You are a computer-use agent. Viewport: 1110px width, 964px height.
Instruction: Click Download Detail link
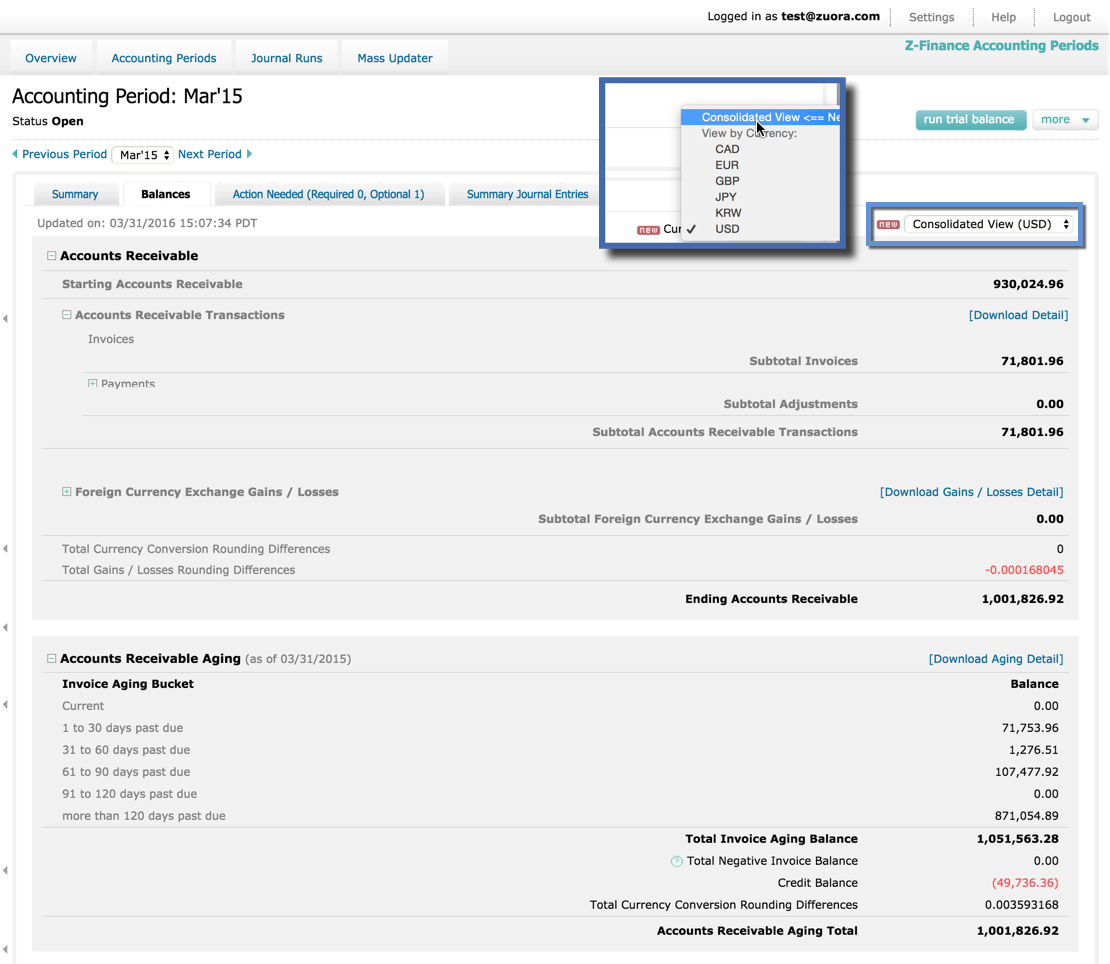(x=1018, y=315)
